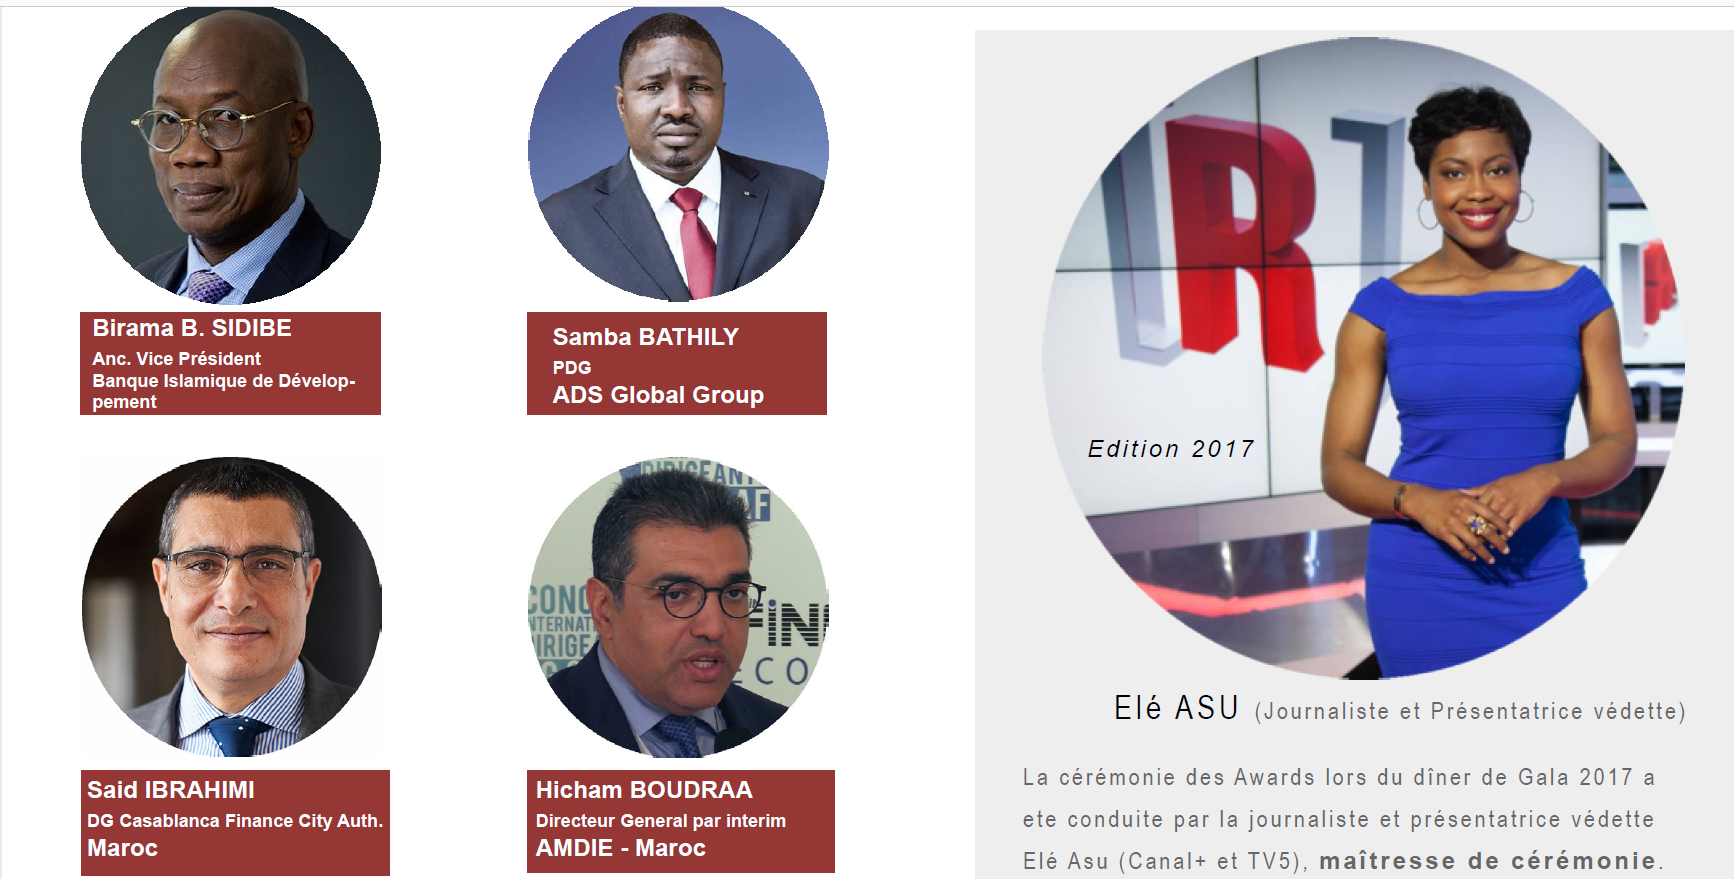Click 'Directeur General par interim' text
This screenshot has width=1734, height=879.
click(x=661, y=821)
